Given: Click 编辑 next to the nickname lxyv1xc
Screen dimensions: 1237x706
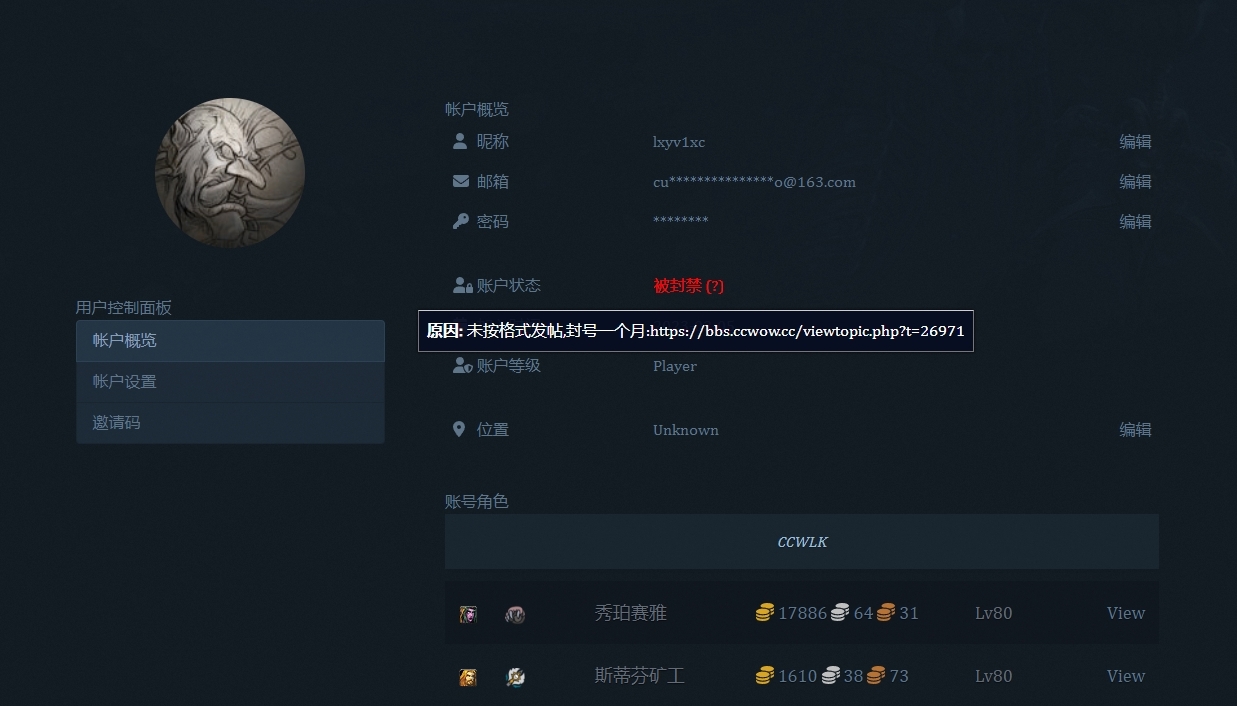Looking at the screenshot, I should (1136, 141).
